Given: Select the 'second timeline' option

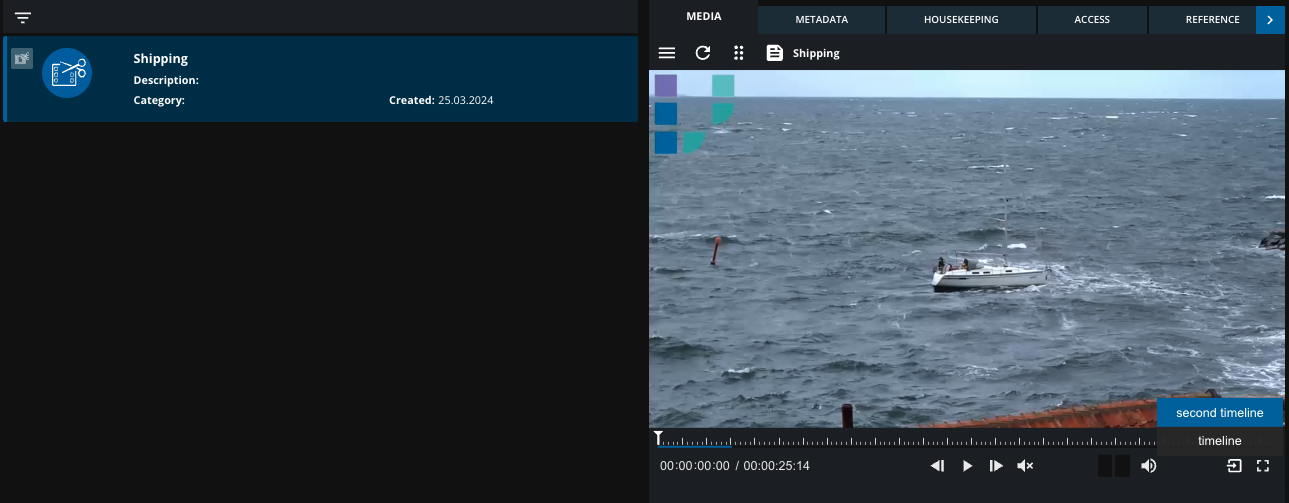Looking at the screenshot, I should pyautogui.click(x=1219, y=413).
